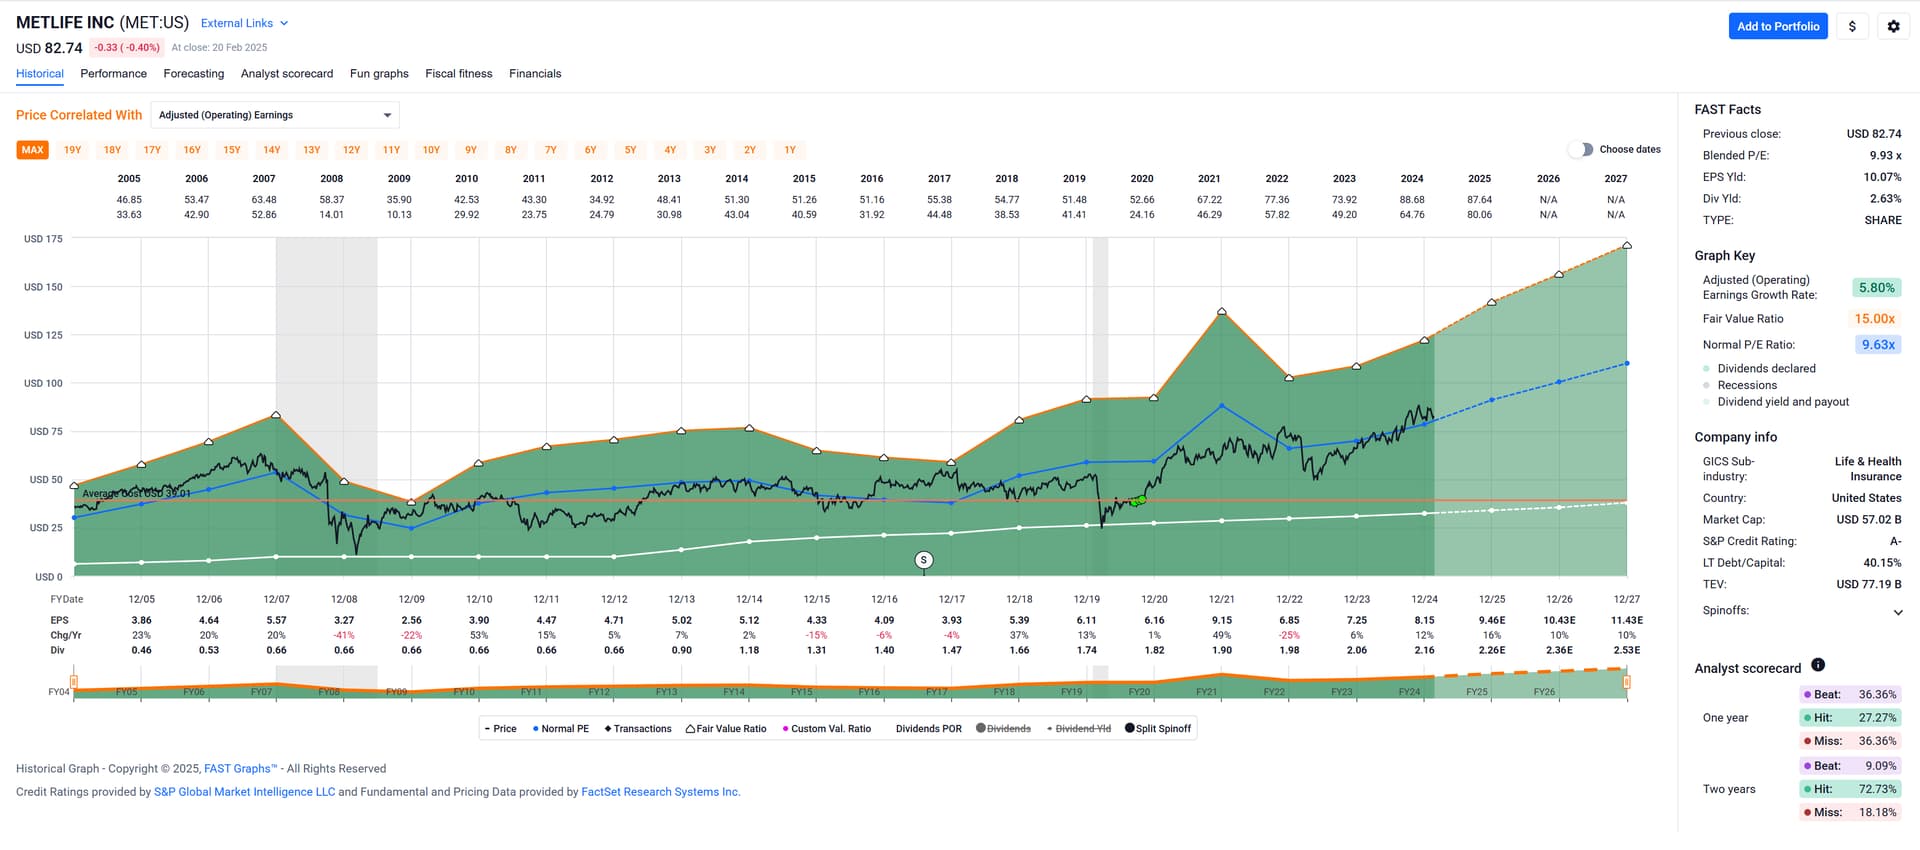
Task: Select the 15Y time range
Action: (232, 150)
